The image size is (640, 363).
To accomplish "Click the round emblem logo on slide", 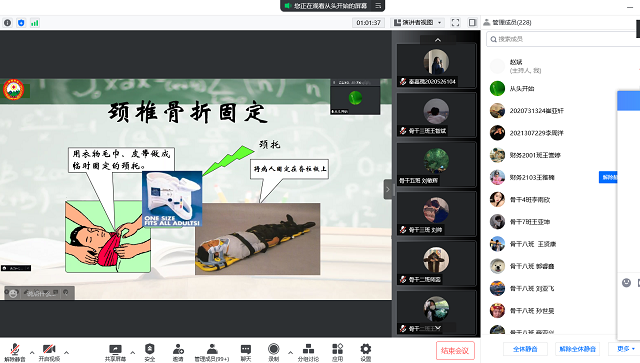I will click(x=13, y=89).
